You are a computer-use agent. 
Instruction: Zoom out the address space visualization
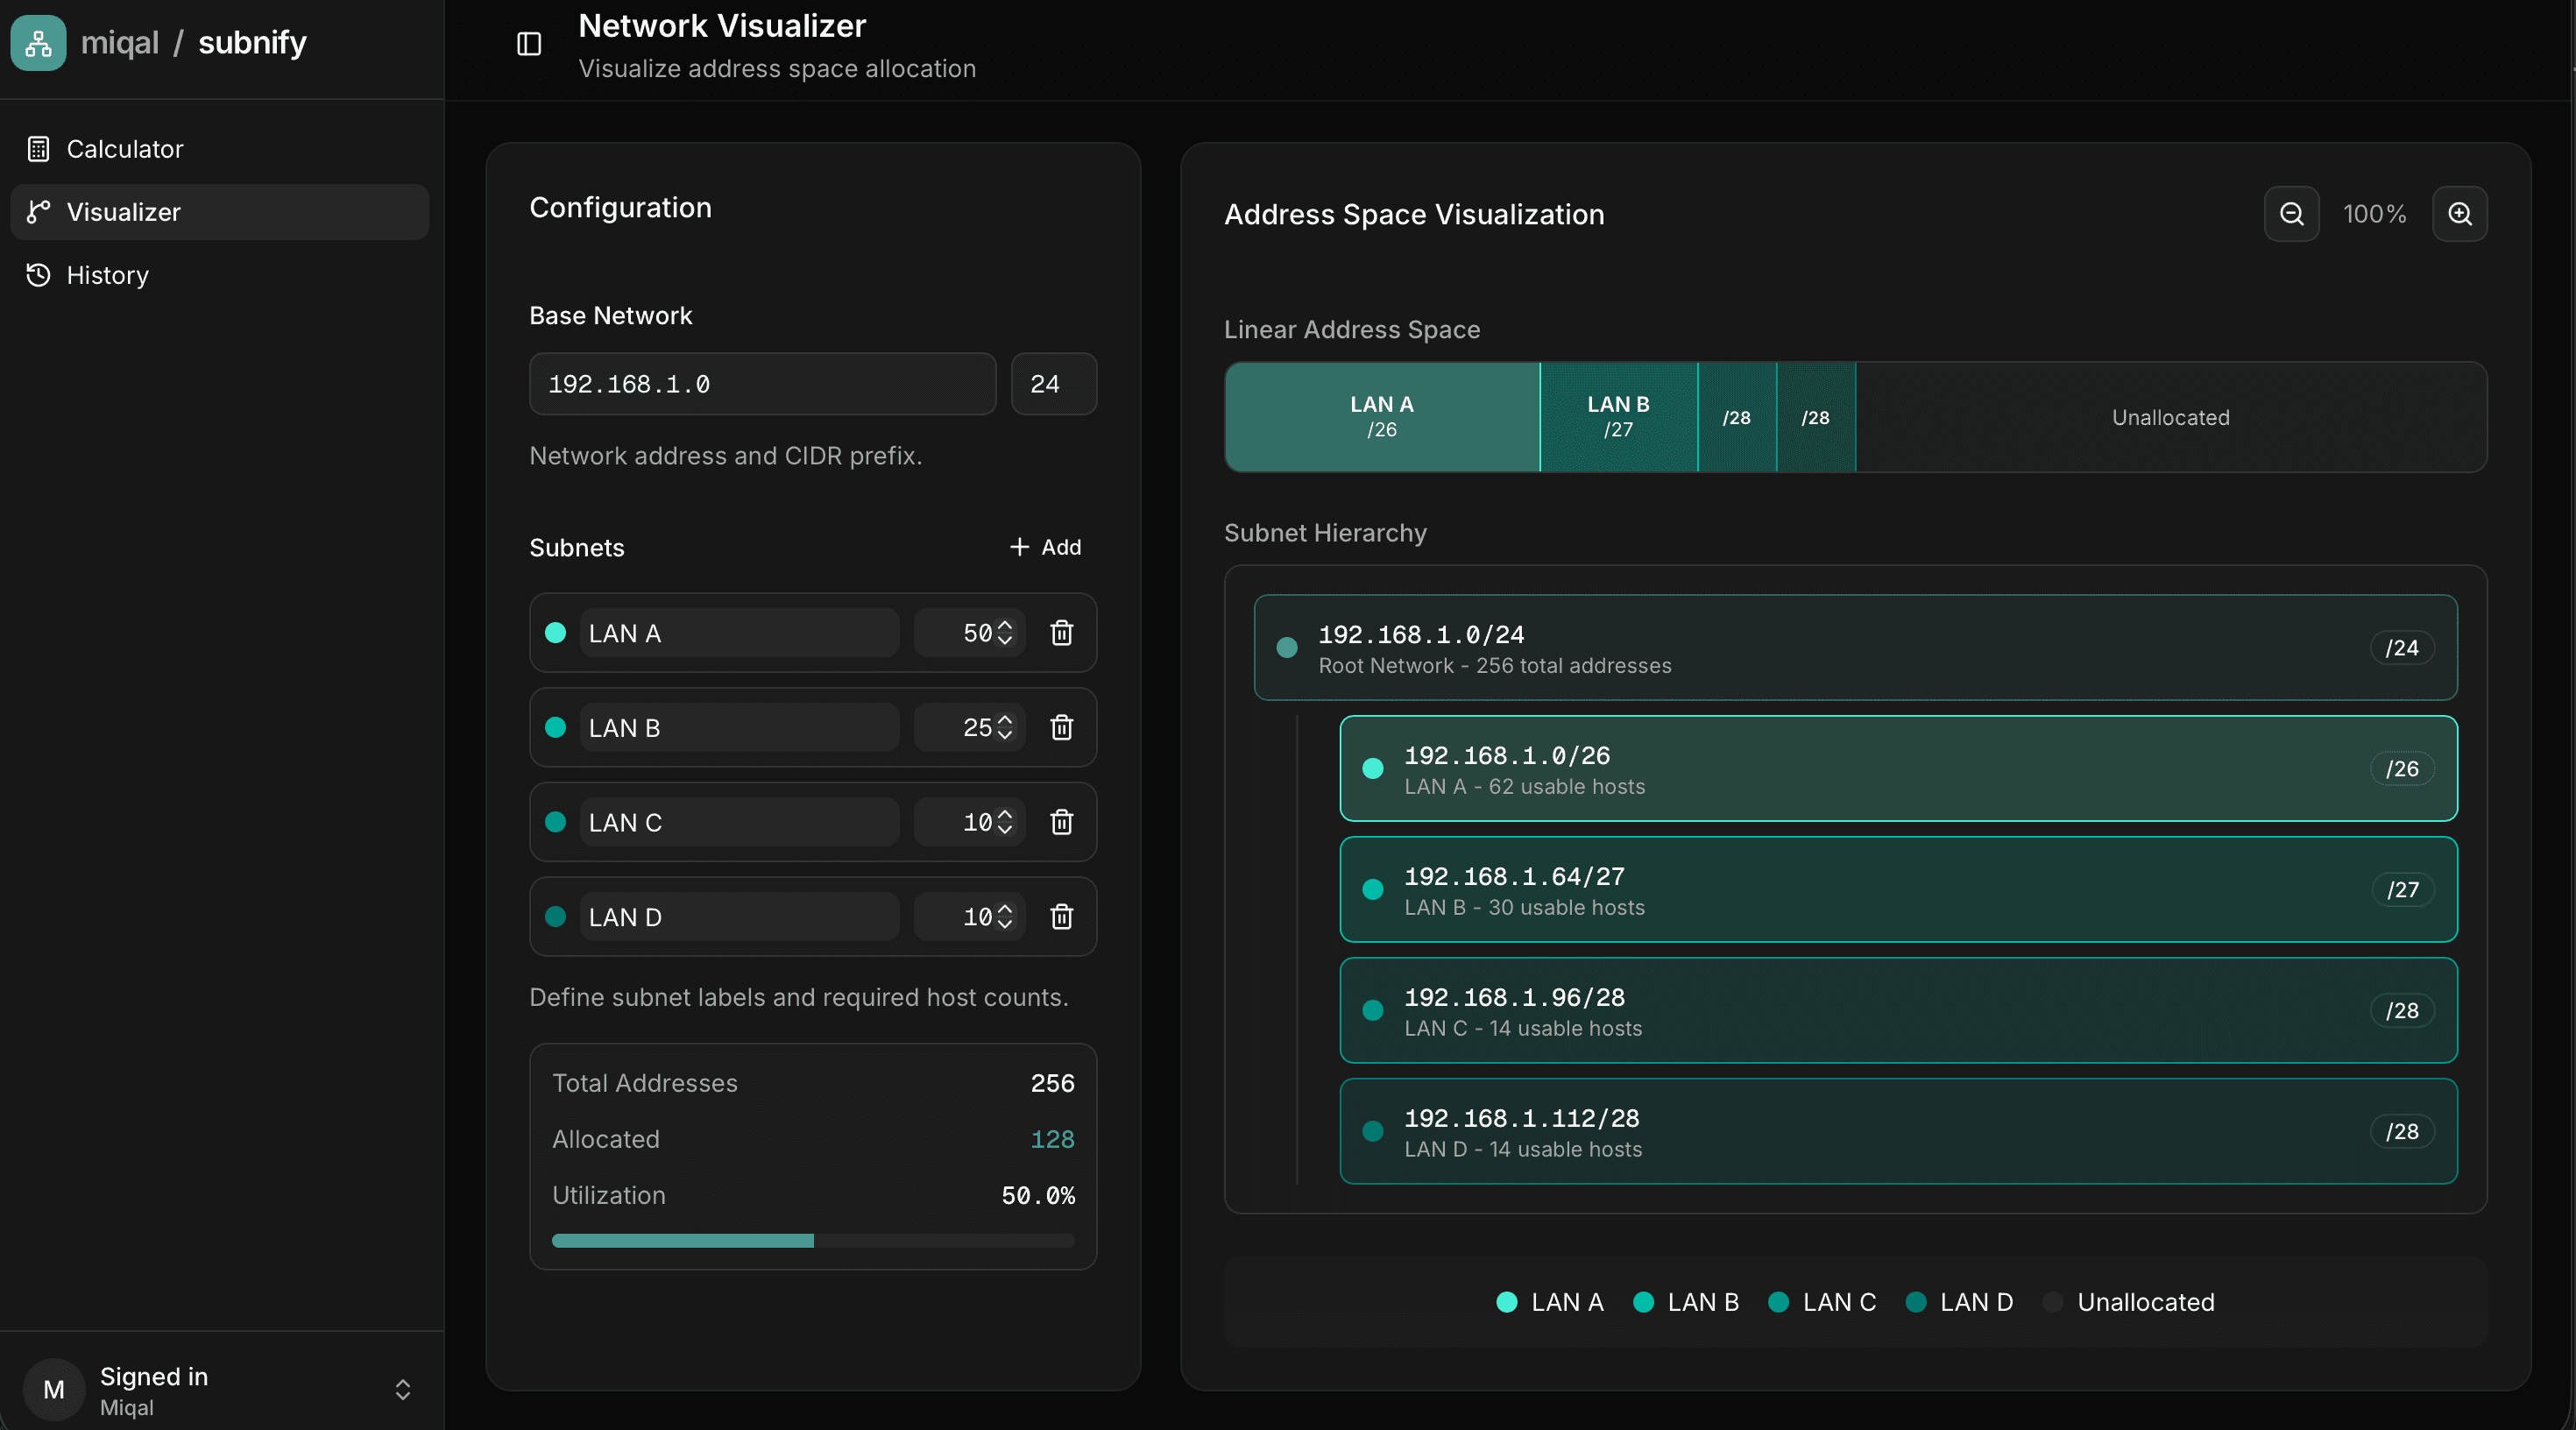click(x=2291, y=213)
